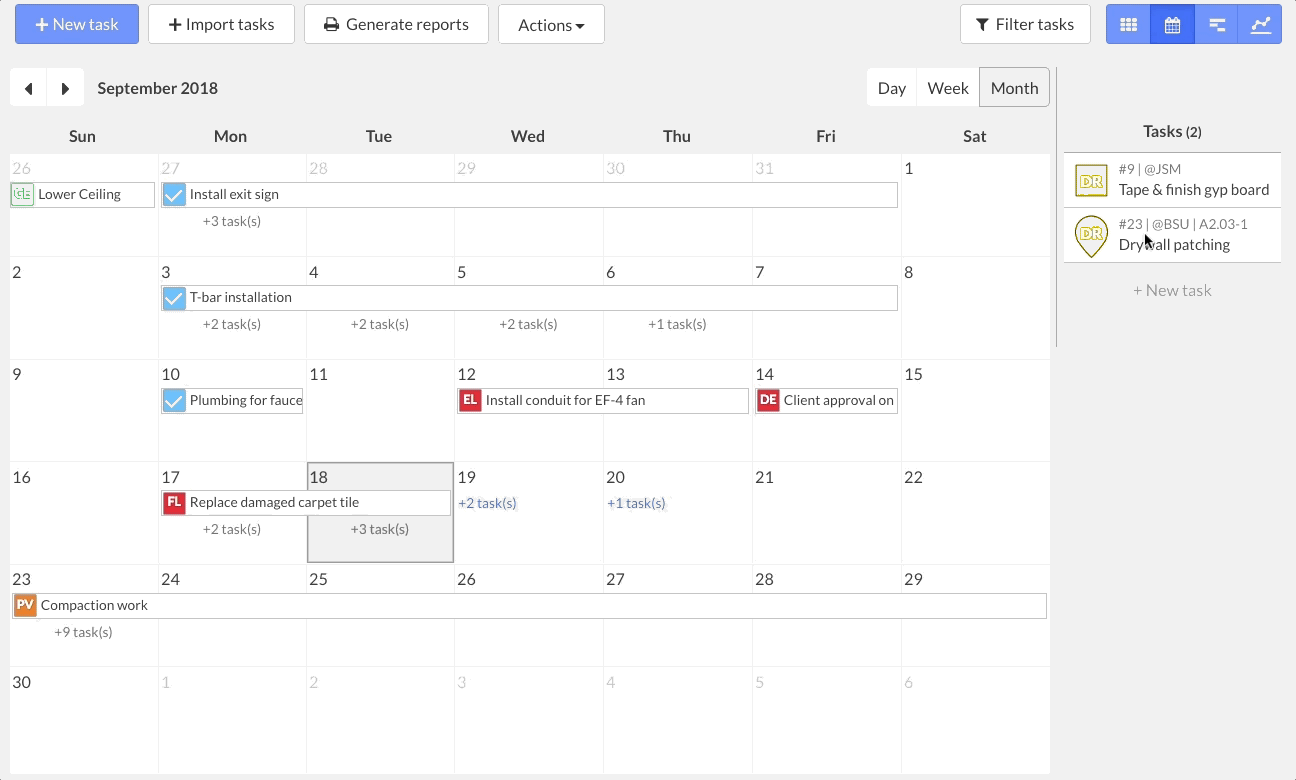Open the chart analytics view icon
1296x780 pixels.
[x=1260, y=25]
